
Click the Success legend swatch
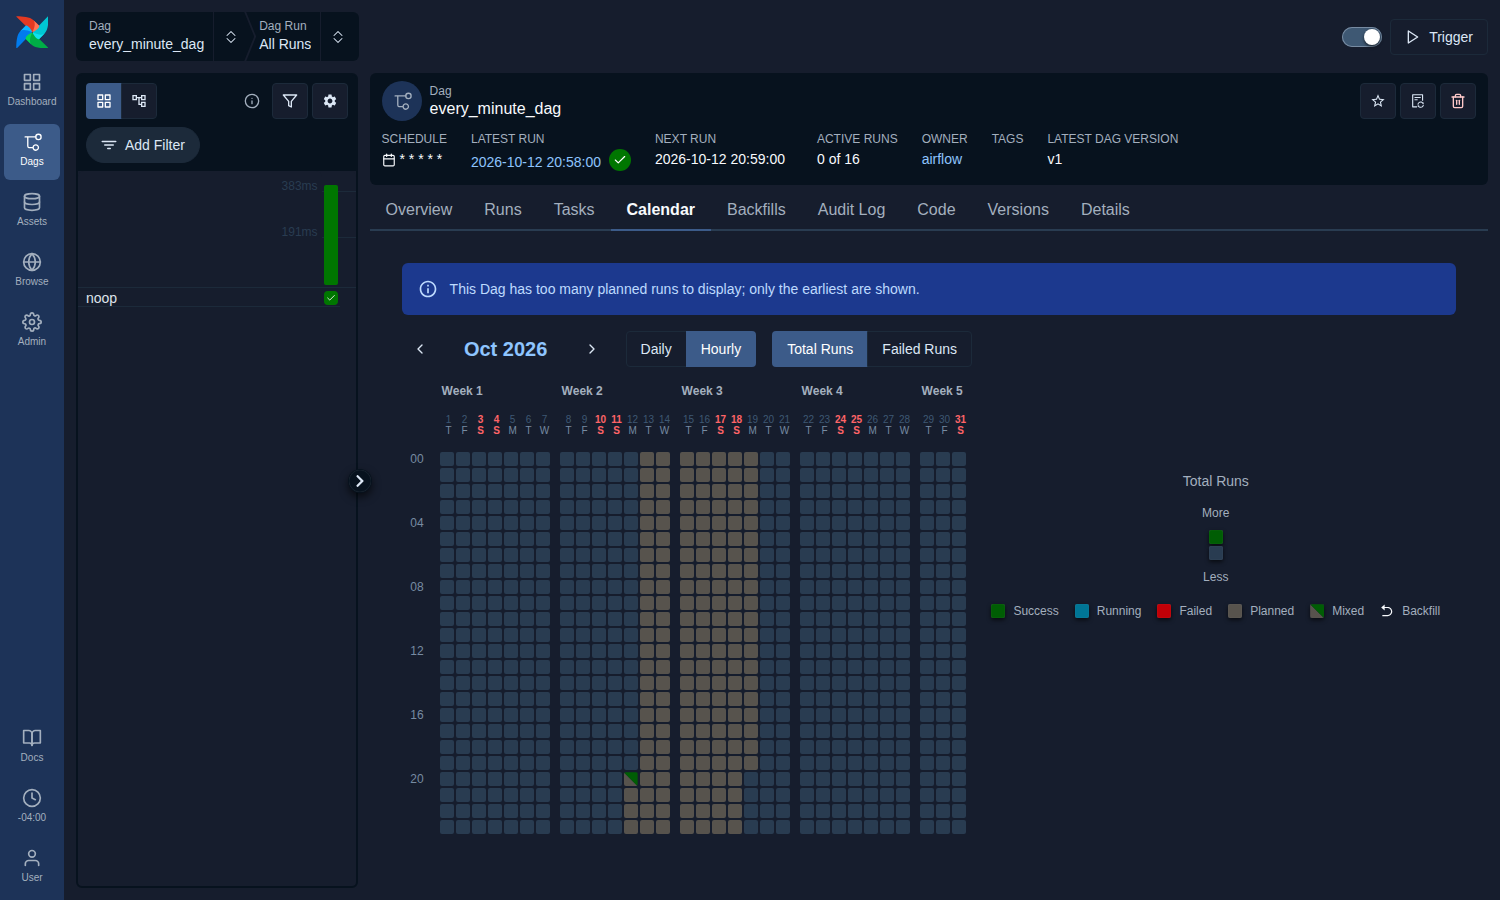998,611
